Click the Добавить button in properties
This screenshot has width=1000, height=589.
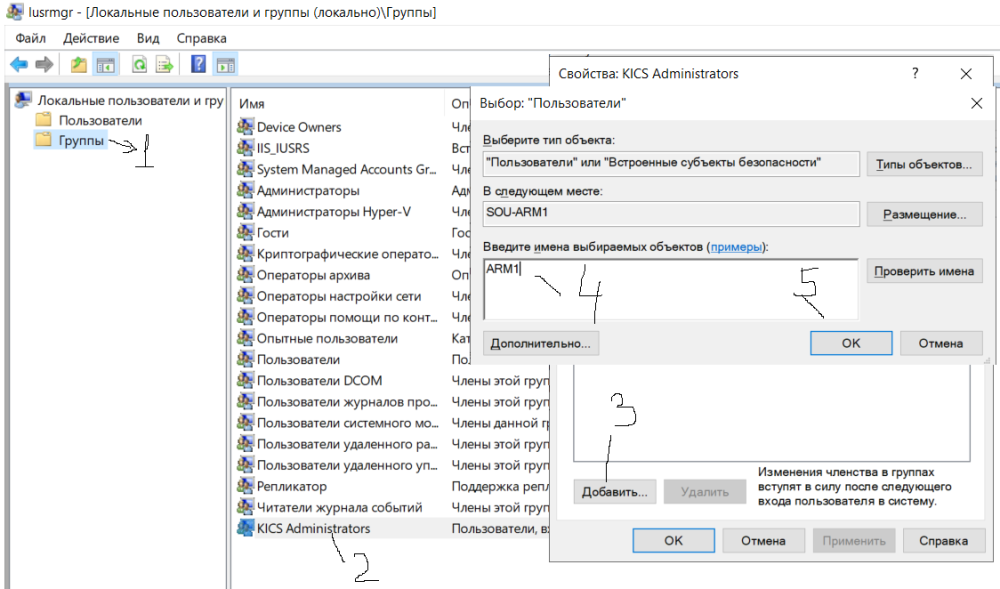point(615,492)
